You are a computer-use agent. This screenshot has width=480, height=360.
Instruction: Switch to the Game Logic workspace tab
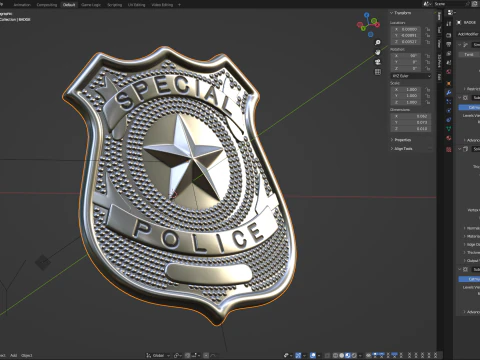tap(91, 5)
